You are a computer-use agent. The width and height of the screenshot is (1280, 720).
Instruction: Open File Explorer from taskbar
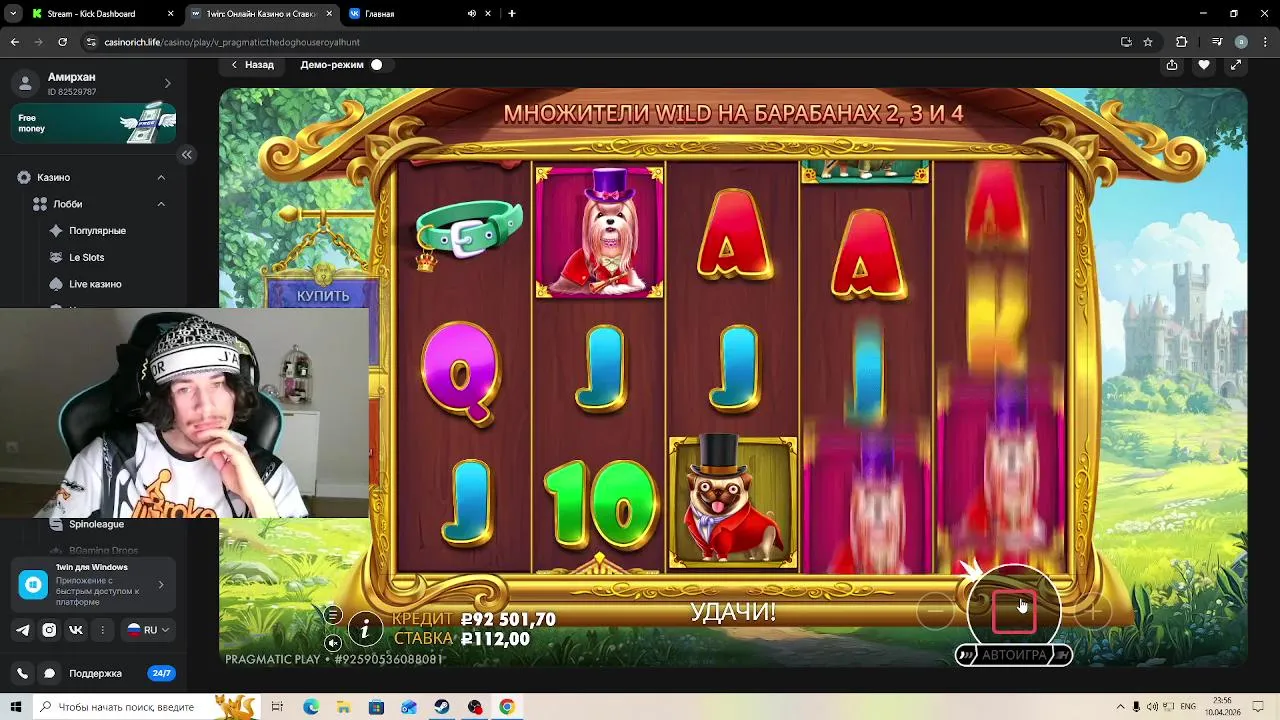343,707
